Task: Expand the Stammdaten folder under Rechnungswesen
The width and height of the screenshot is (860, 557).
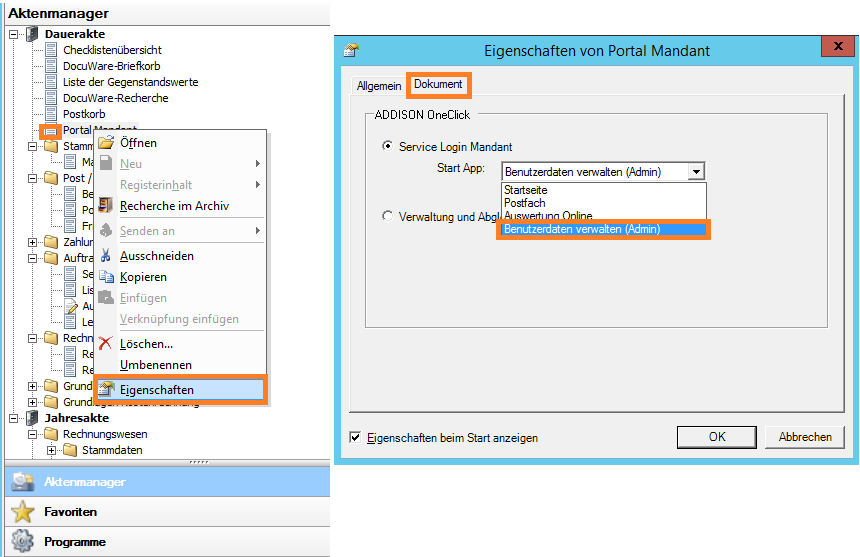Action: [x=51, y=450]
